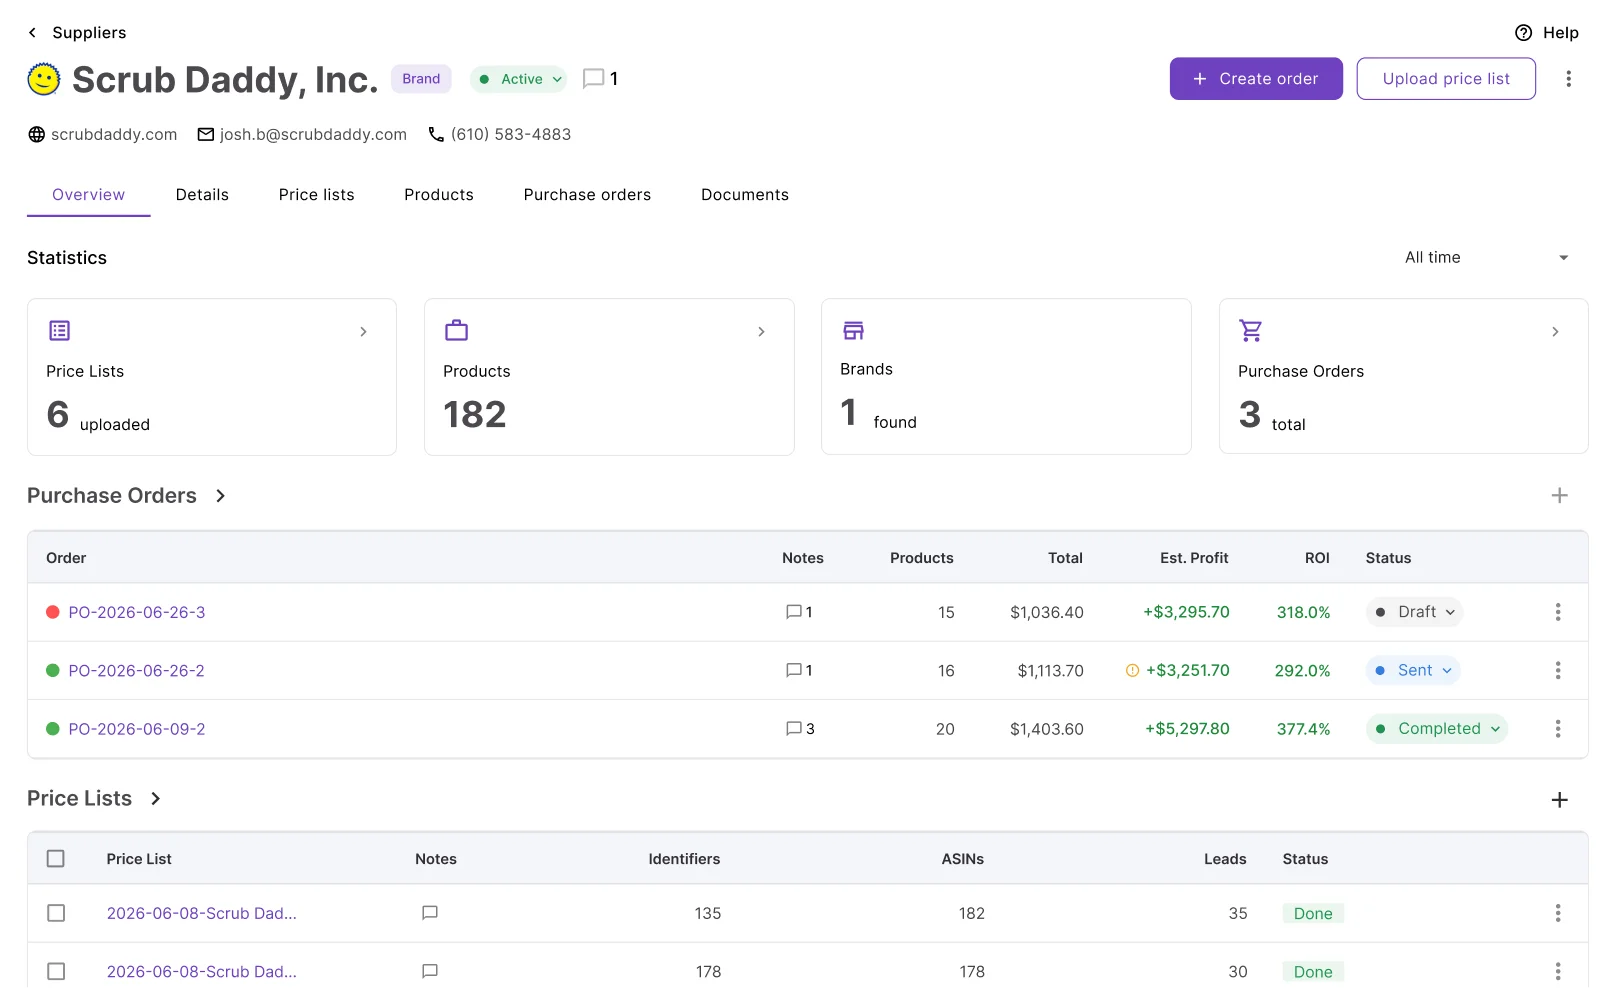Toggle select-all checkbox in Price List header
The image size is (1616, 988).
pyautogui.click(x=56, y=859)
